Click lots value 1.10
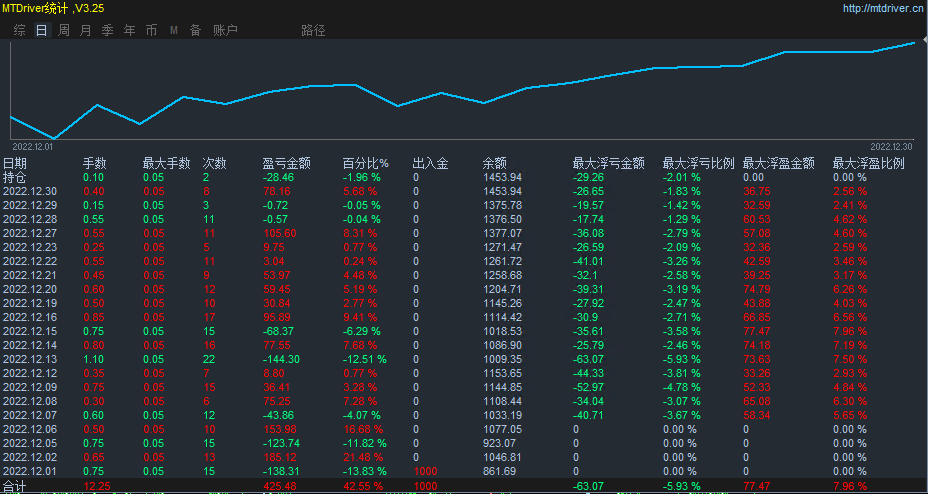 94,359
